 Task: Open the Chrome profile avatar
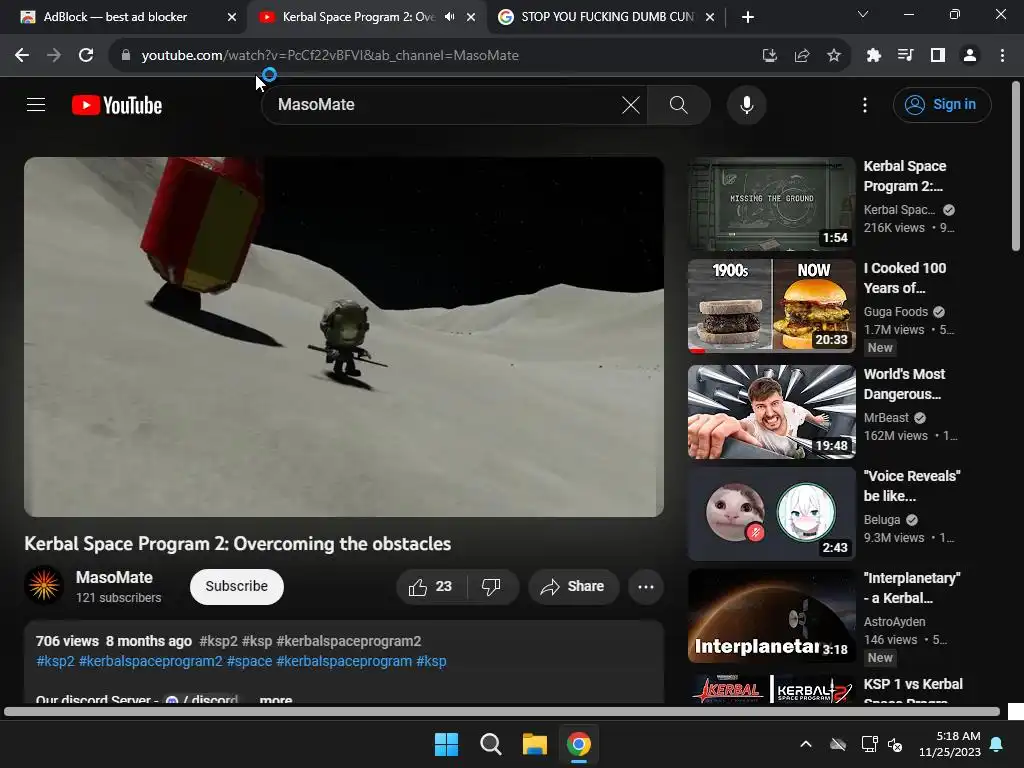970,56
